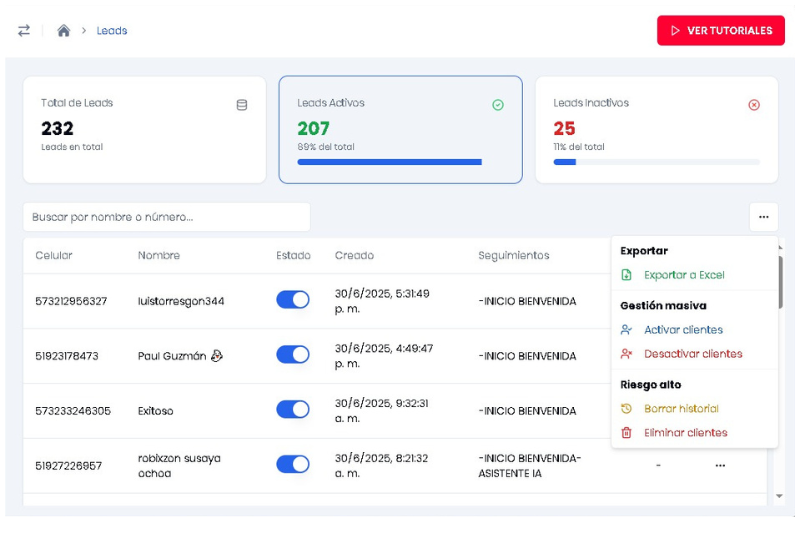The height and width of the screenshot is (534, 800).
Task: Disable the Estado switch for Paul Guzmán
Action: point(293,355)
